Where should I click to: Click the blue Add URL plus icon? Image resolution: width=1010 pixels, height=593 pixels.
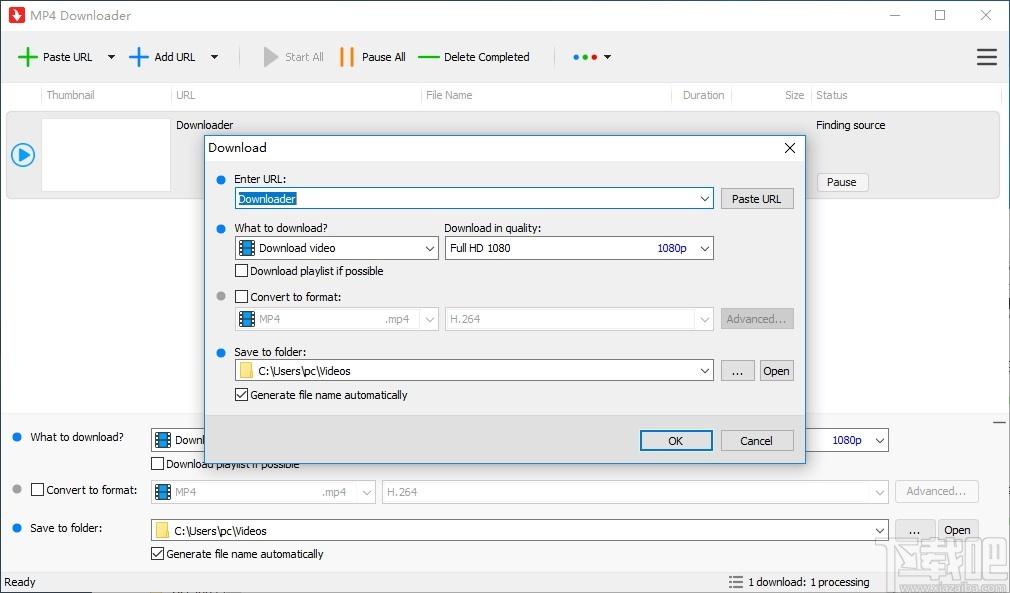(x=139, y=57)
